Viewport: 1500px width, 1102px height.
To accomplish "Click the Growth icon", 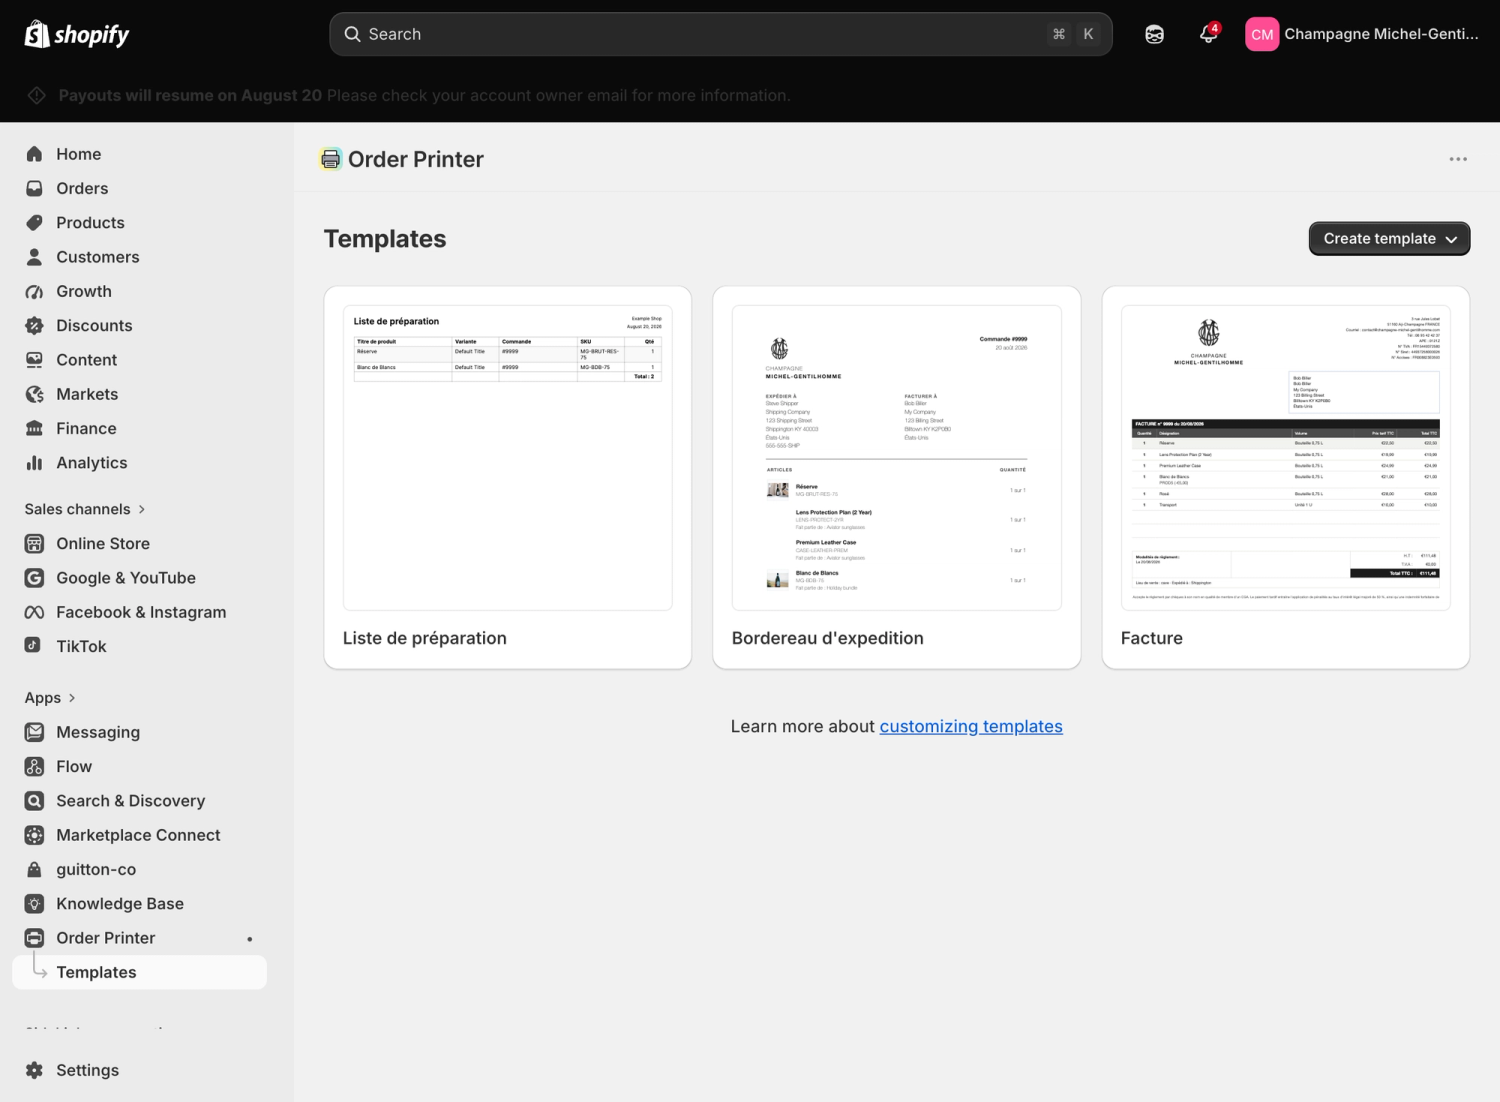I will click(x=34, y=291).
